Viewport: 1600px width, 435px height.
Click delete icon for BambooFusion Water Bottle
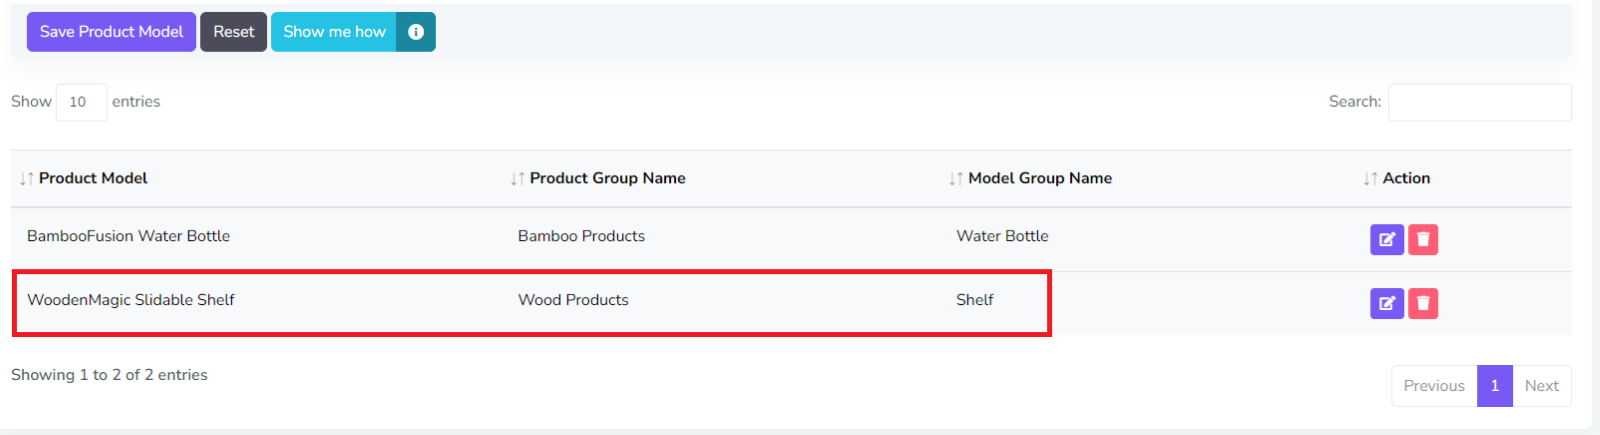tap(1423, 240)
